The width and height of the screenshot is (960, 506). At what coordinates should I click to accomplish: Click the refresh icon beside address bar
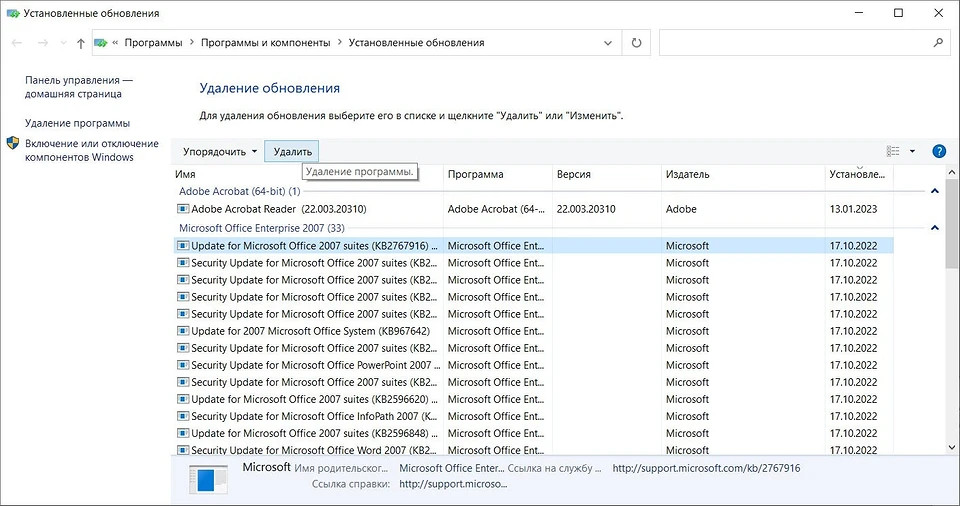point(637,43)
